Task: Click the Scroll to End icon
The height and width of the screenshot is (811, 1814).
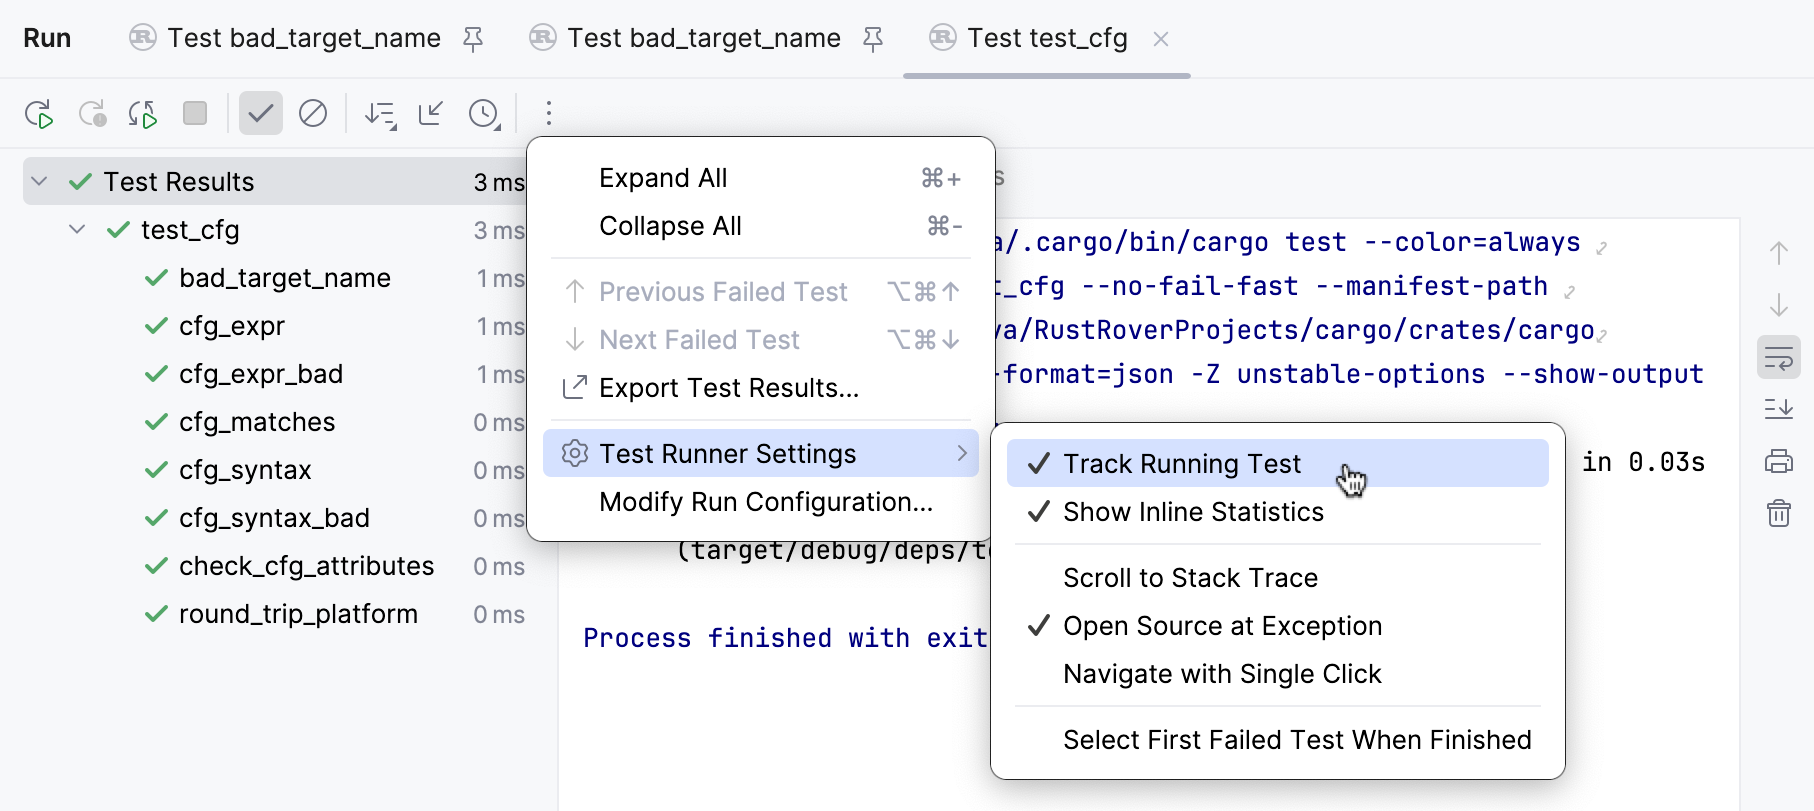Action: (1779, 408)
